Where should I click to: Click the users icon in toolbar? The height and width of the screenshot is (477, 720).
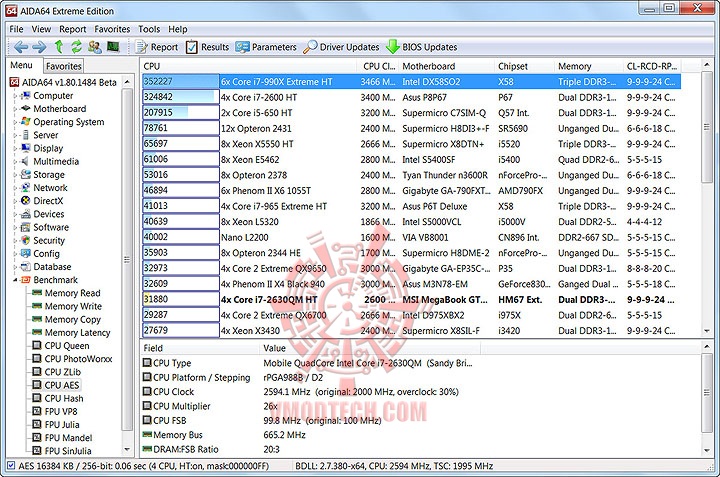[95, 46]
